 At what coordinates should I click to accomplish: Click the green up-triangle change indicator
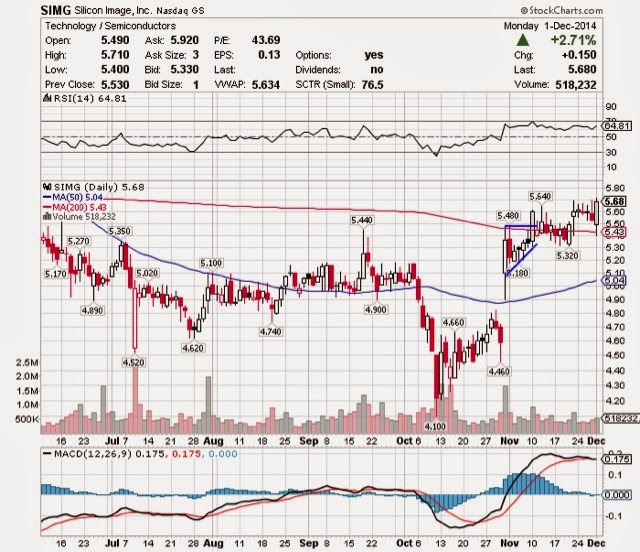[523, 40]
